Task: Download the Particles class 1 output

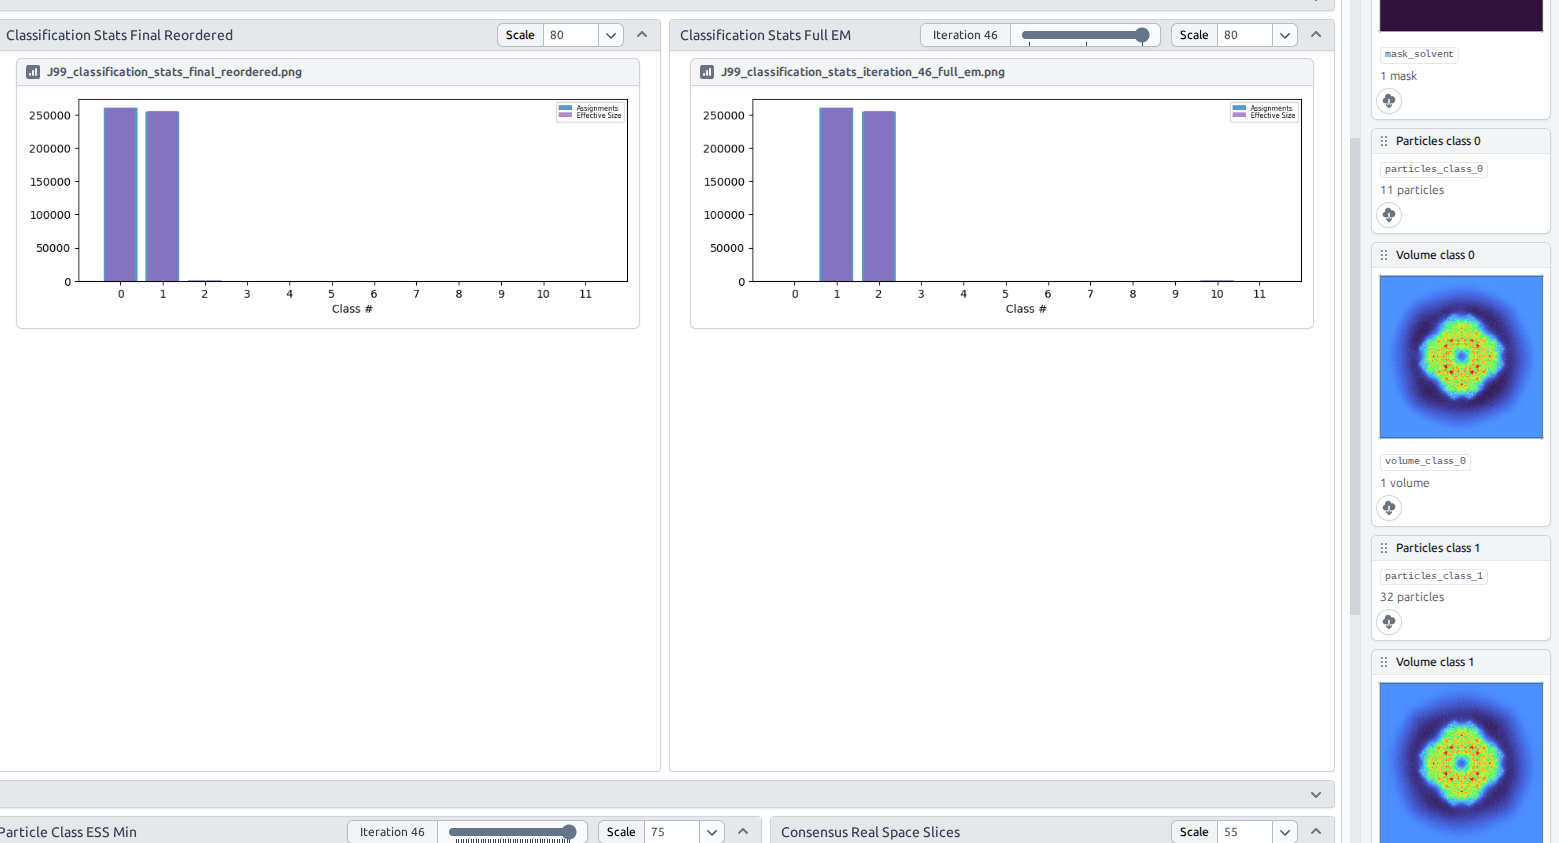Action: click(x=1389, y=622)
